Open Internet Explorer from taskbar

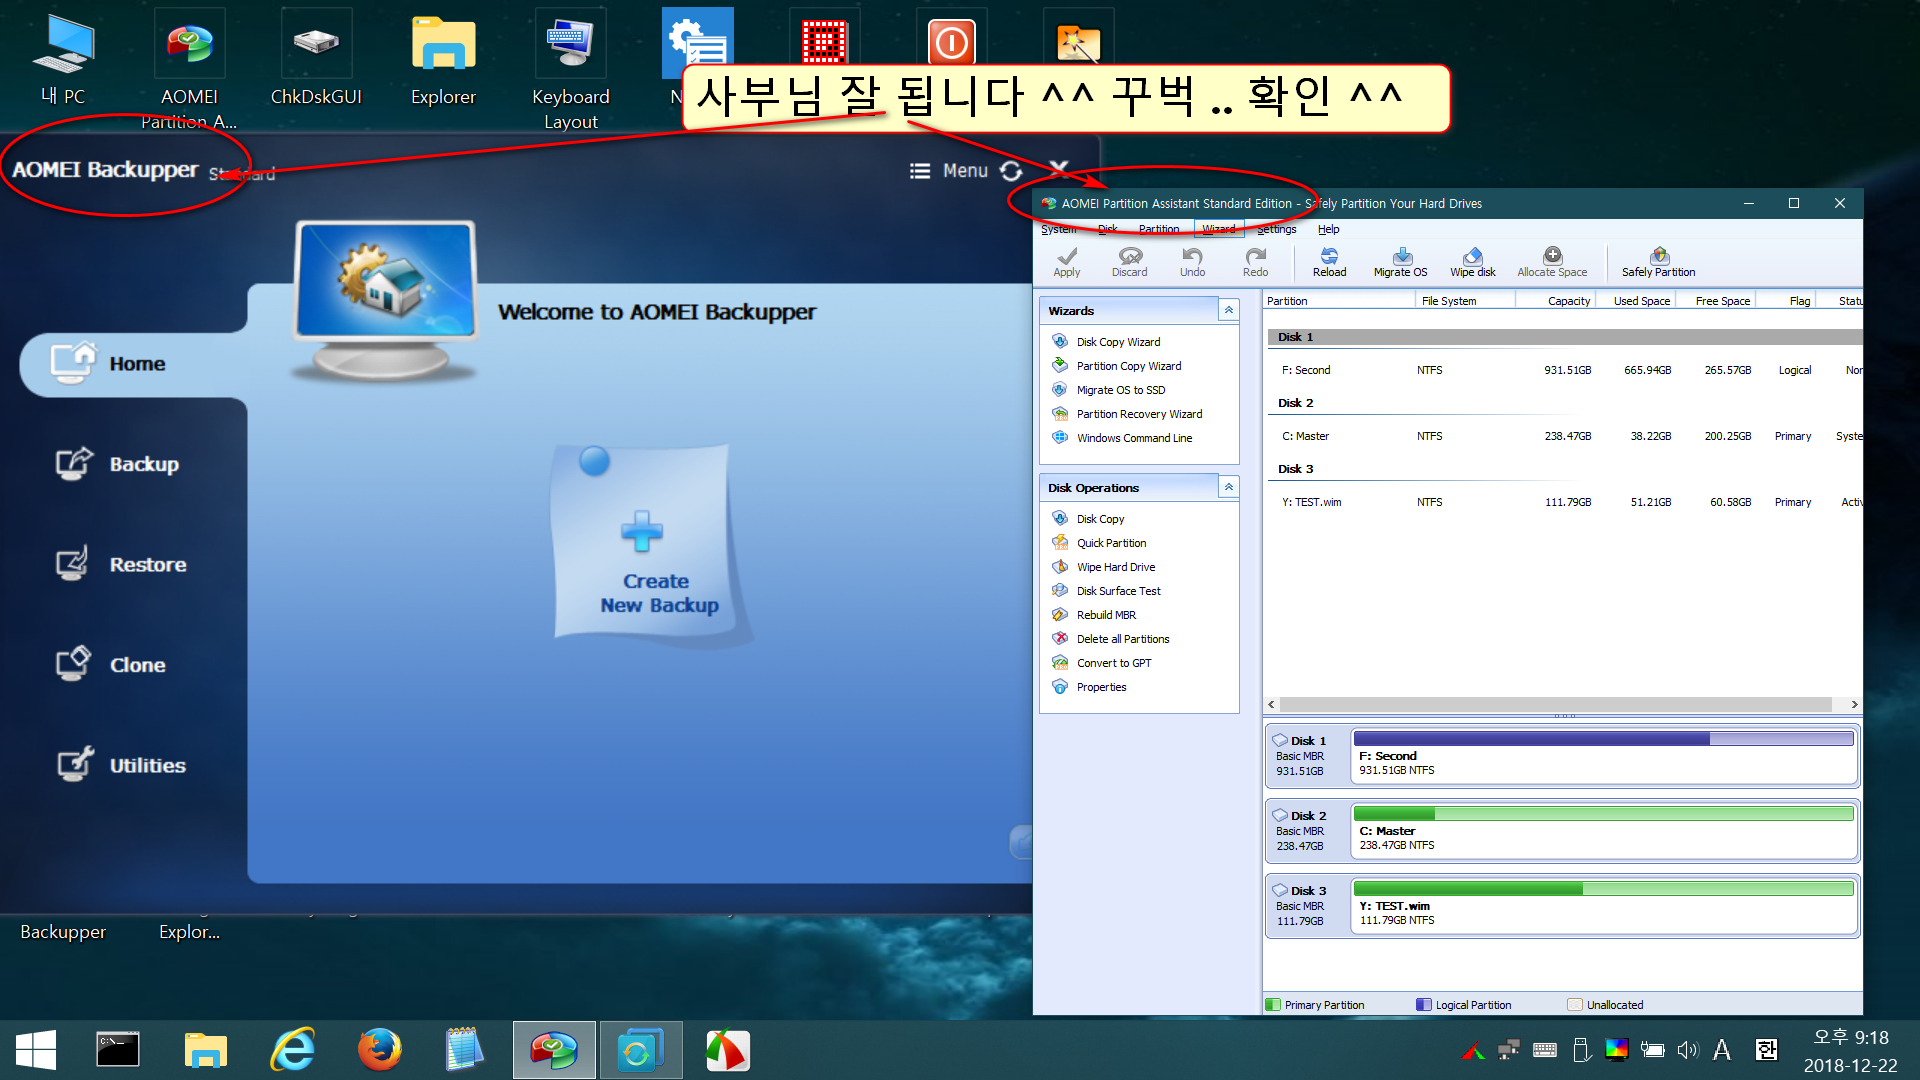point(293,1051)
